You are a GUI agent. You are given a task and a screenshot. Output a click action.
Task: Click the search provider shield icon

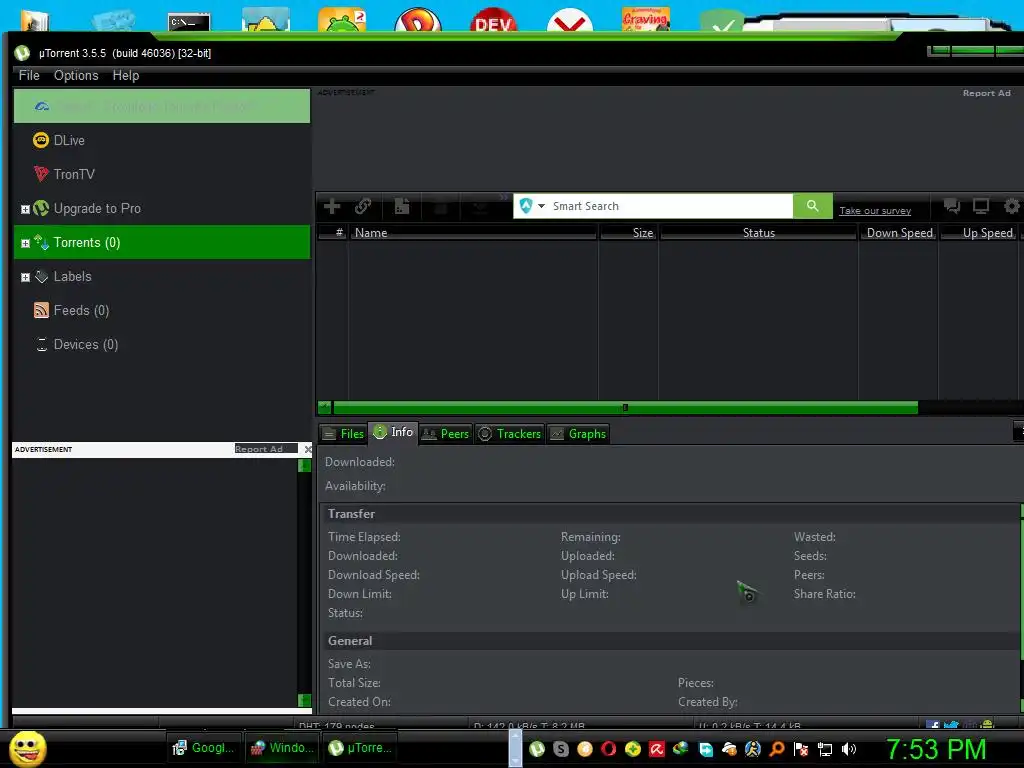pos(526,206)
